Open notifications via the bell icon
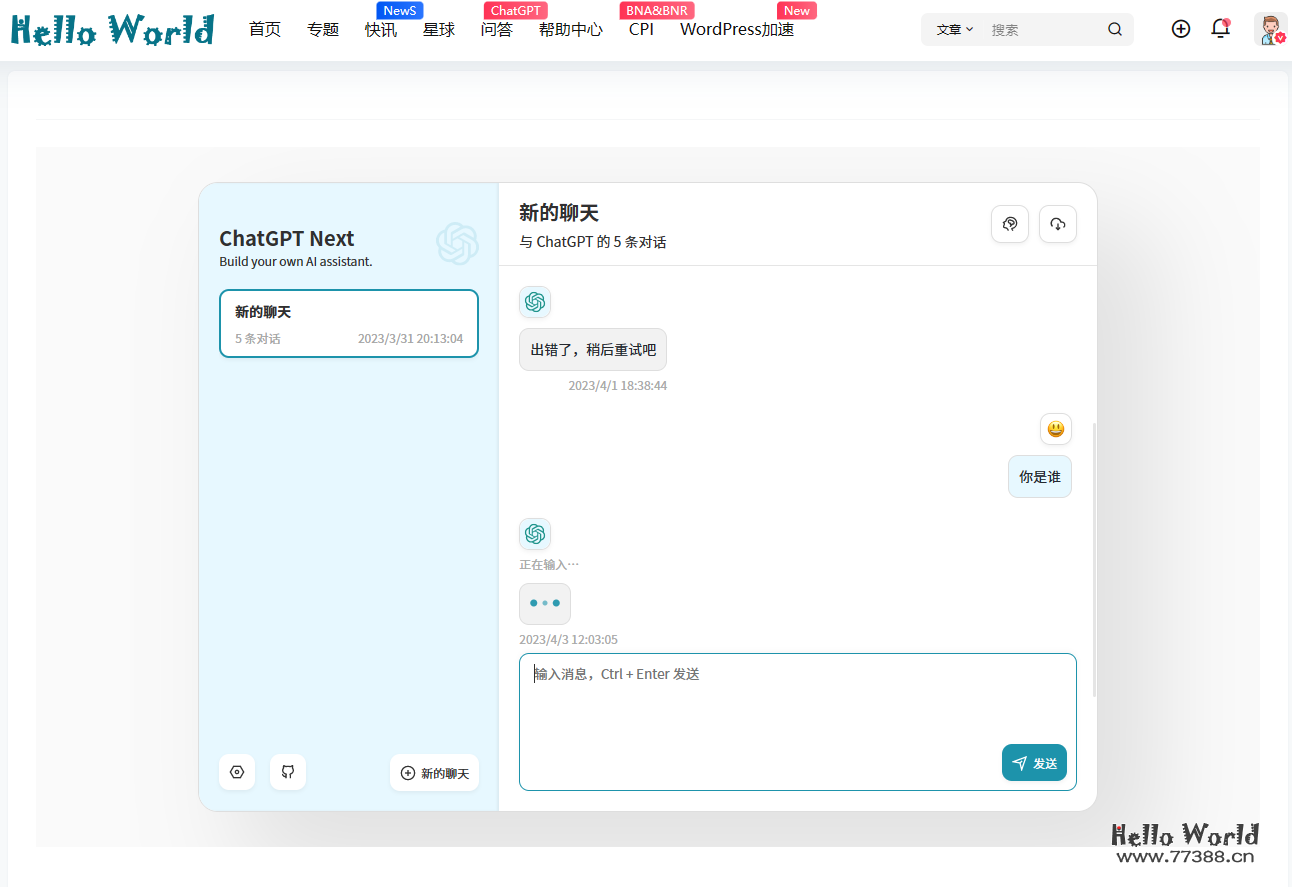The width and height of the screenshot is (1292, 887). coord(1220,29)
